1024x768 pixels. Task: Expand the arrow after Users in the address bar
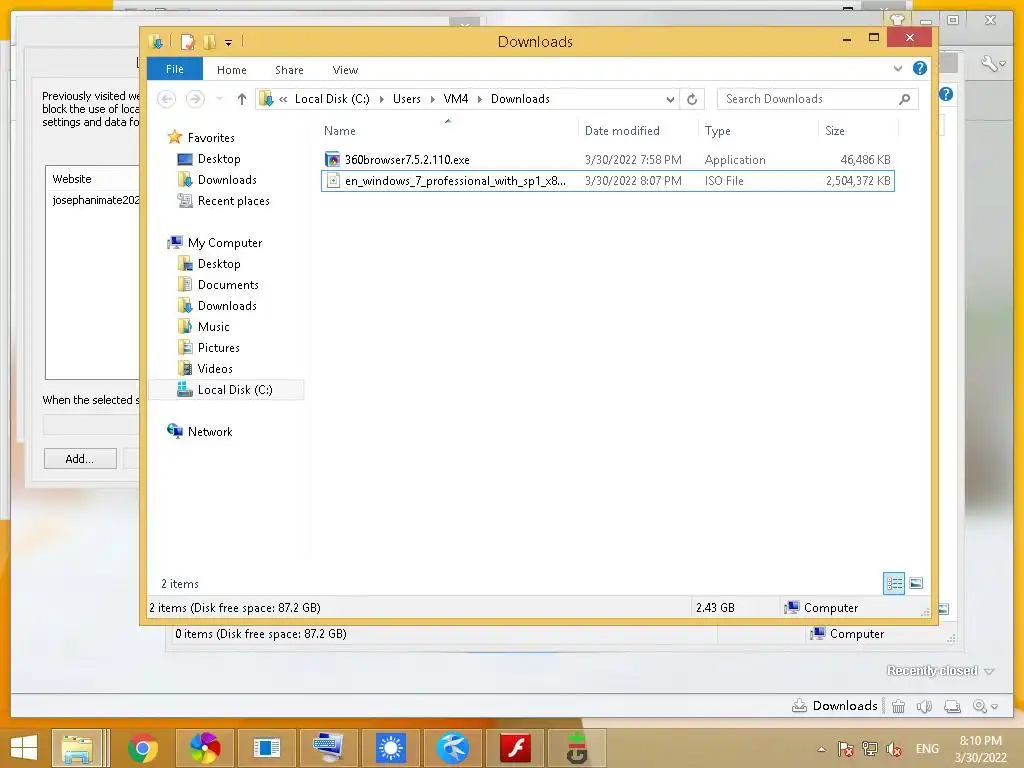point(432,99)
